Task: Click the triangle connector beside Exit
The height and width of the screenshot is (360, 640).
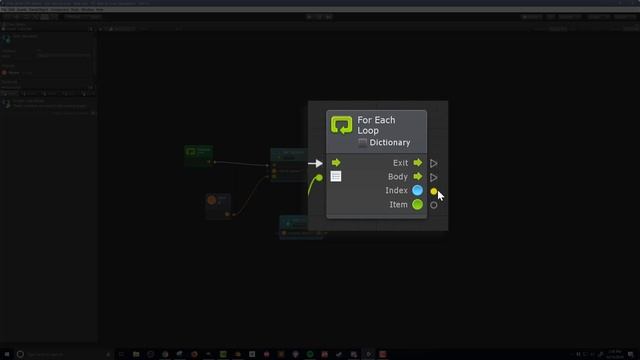Action: (x=433, y=163)
